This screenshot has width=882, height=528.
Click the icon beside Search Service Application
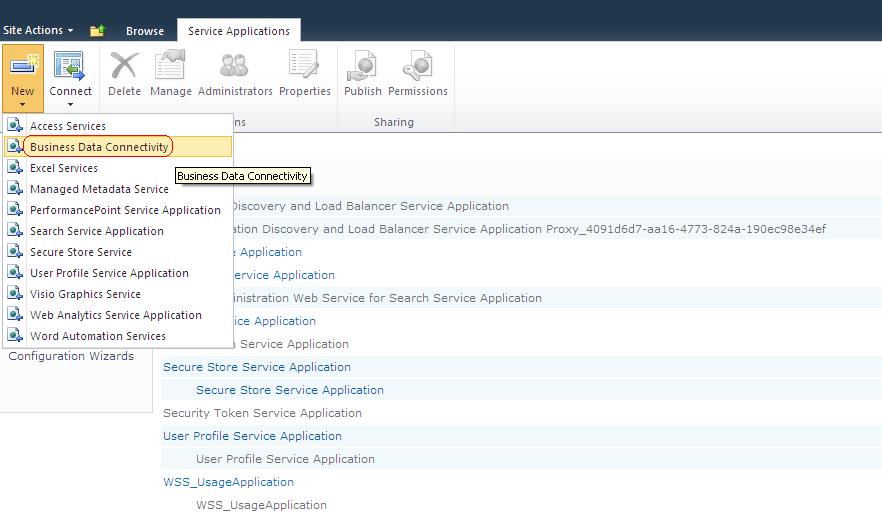[x=15, y=230]
